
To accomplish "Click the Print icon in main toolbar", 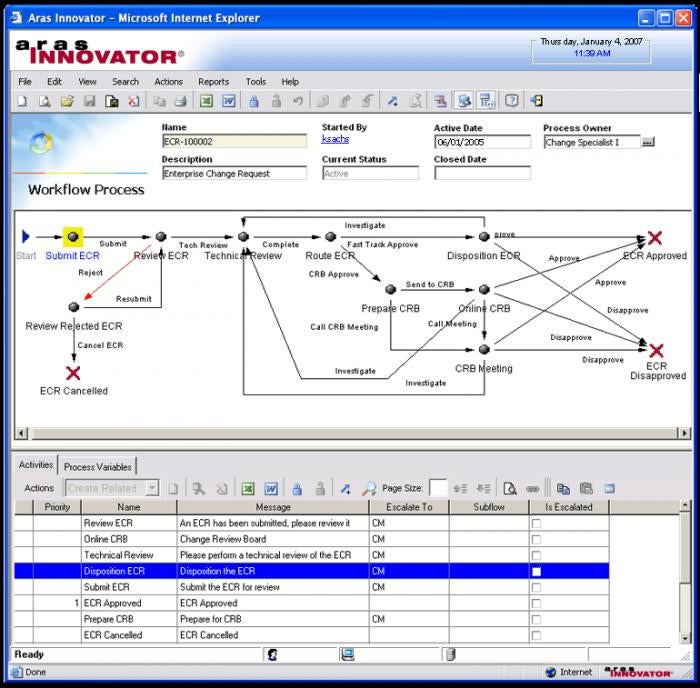I will point(181,101).
